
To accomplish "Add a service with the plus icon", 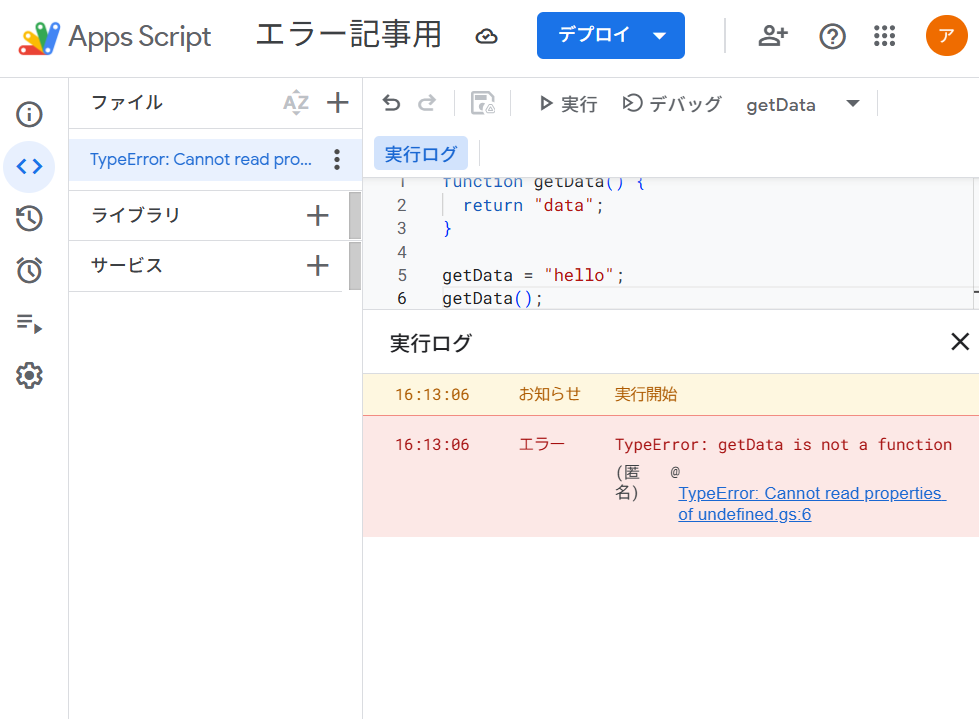I will click(318, 266).
